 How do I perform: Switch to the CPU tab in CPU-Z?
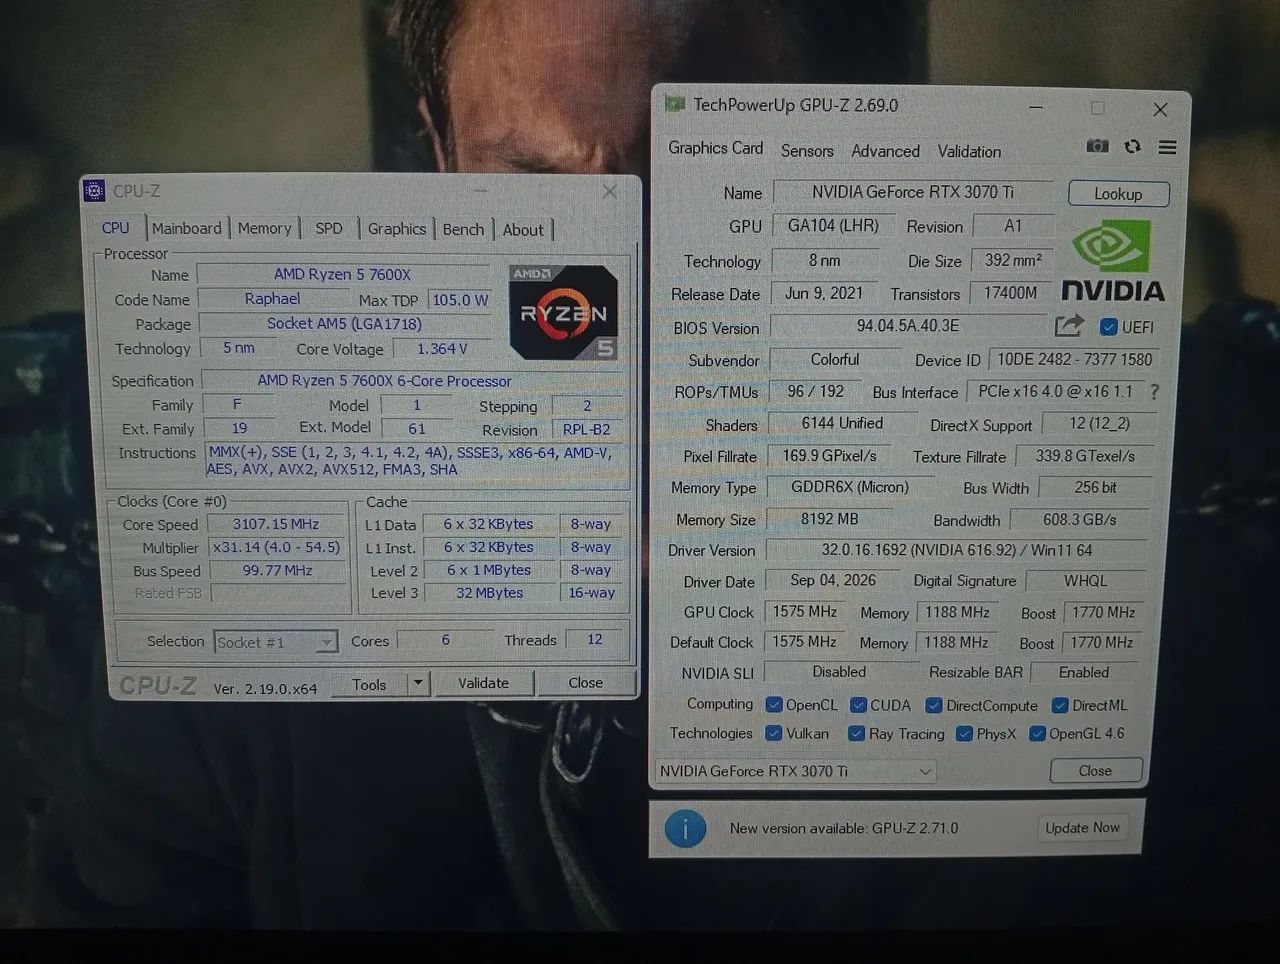[x=116, y=228]
